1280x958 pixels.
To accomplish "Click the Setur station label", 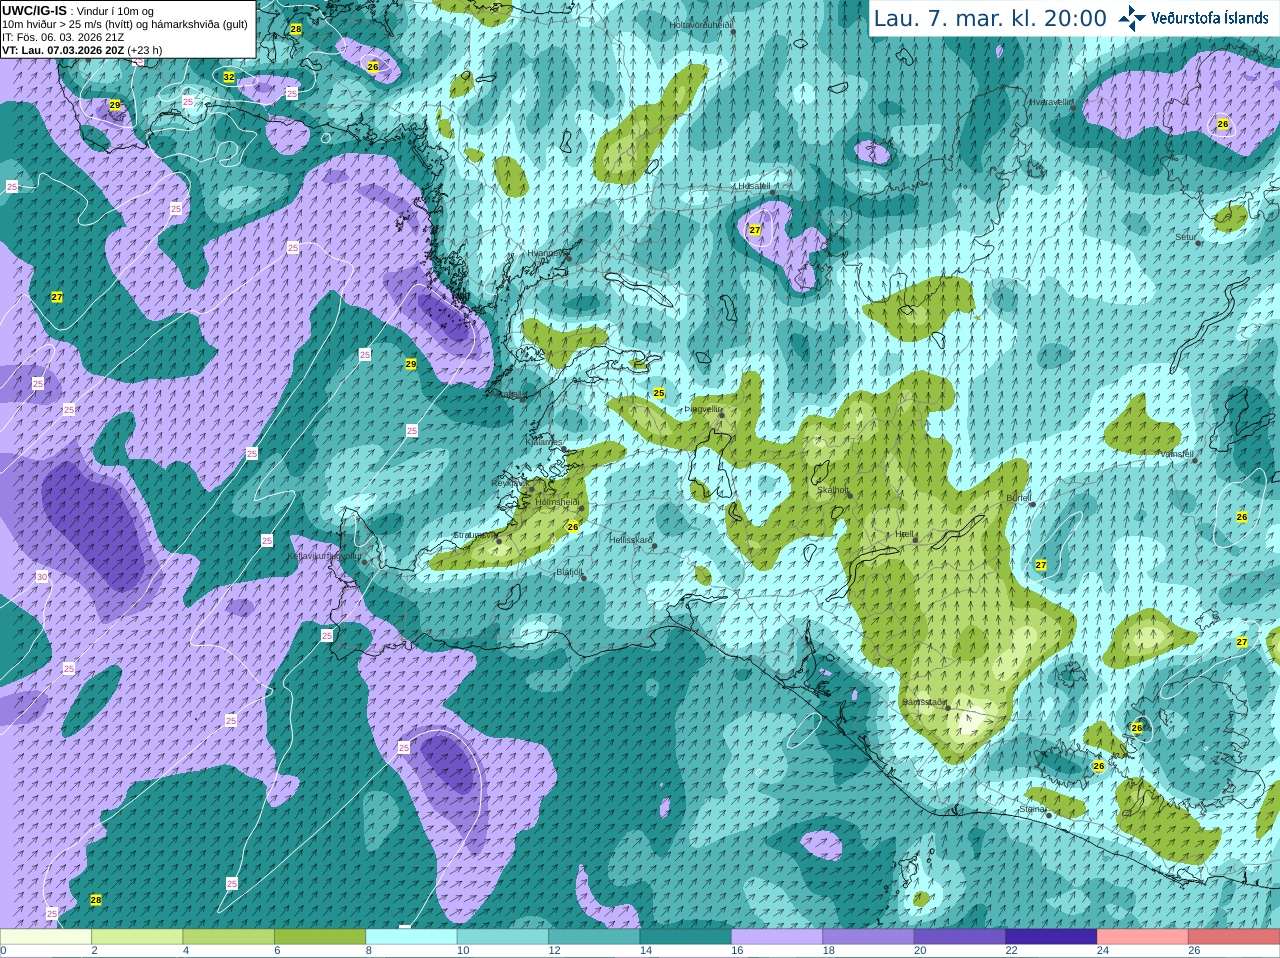I will (x=1186, y=237).
